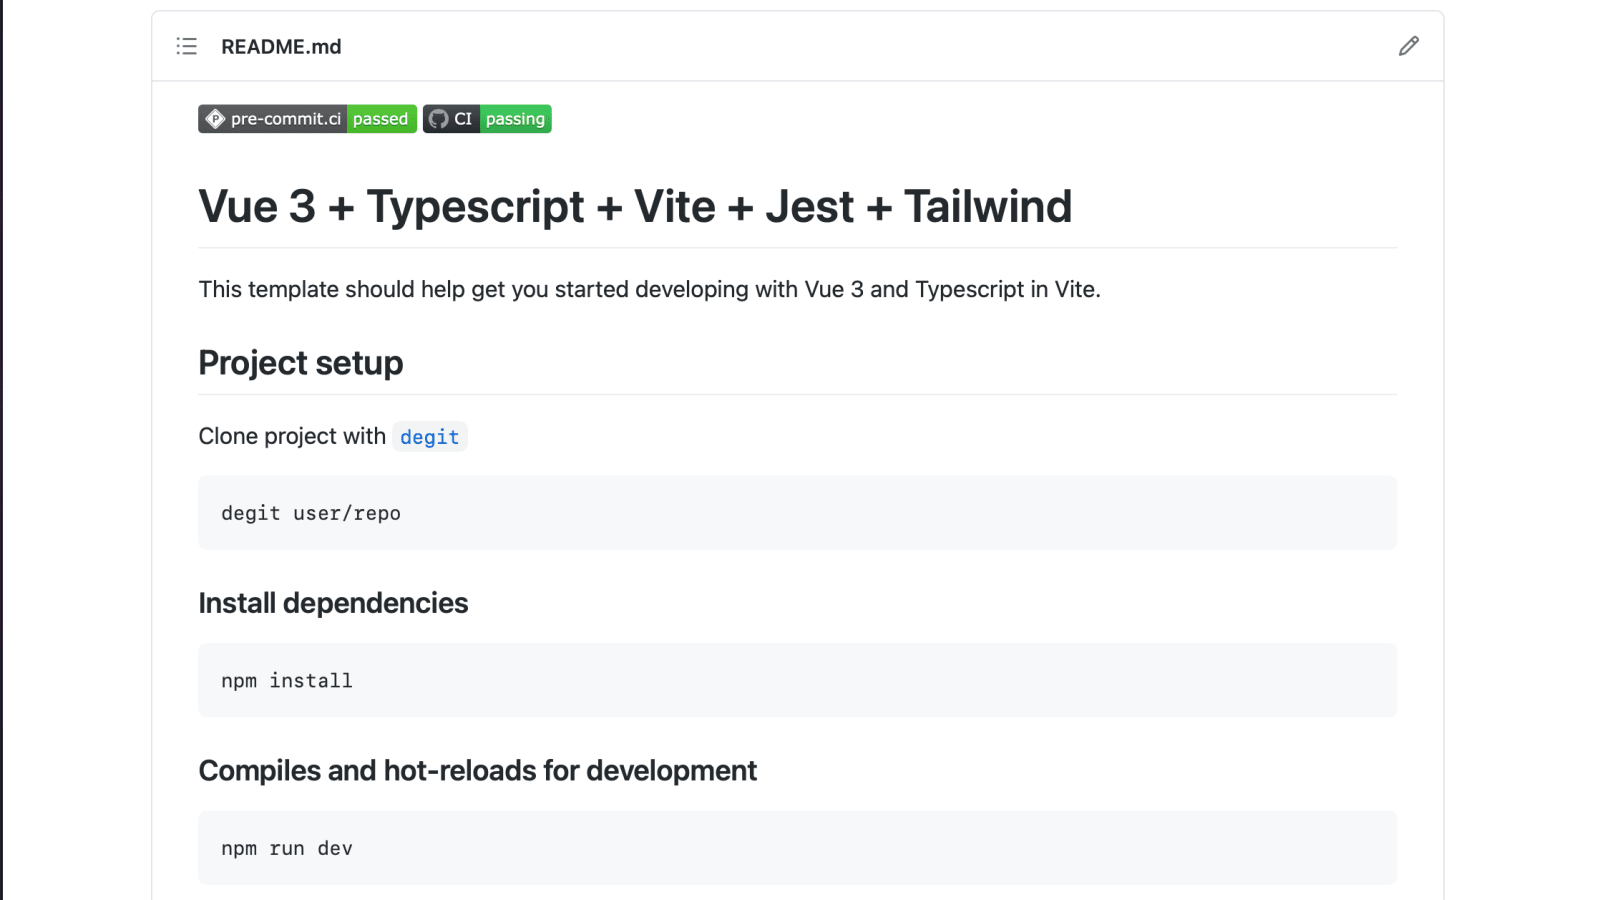
Task: Click the Install dependencies heading
Action: [333, 603]
